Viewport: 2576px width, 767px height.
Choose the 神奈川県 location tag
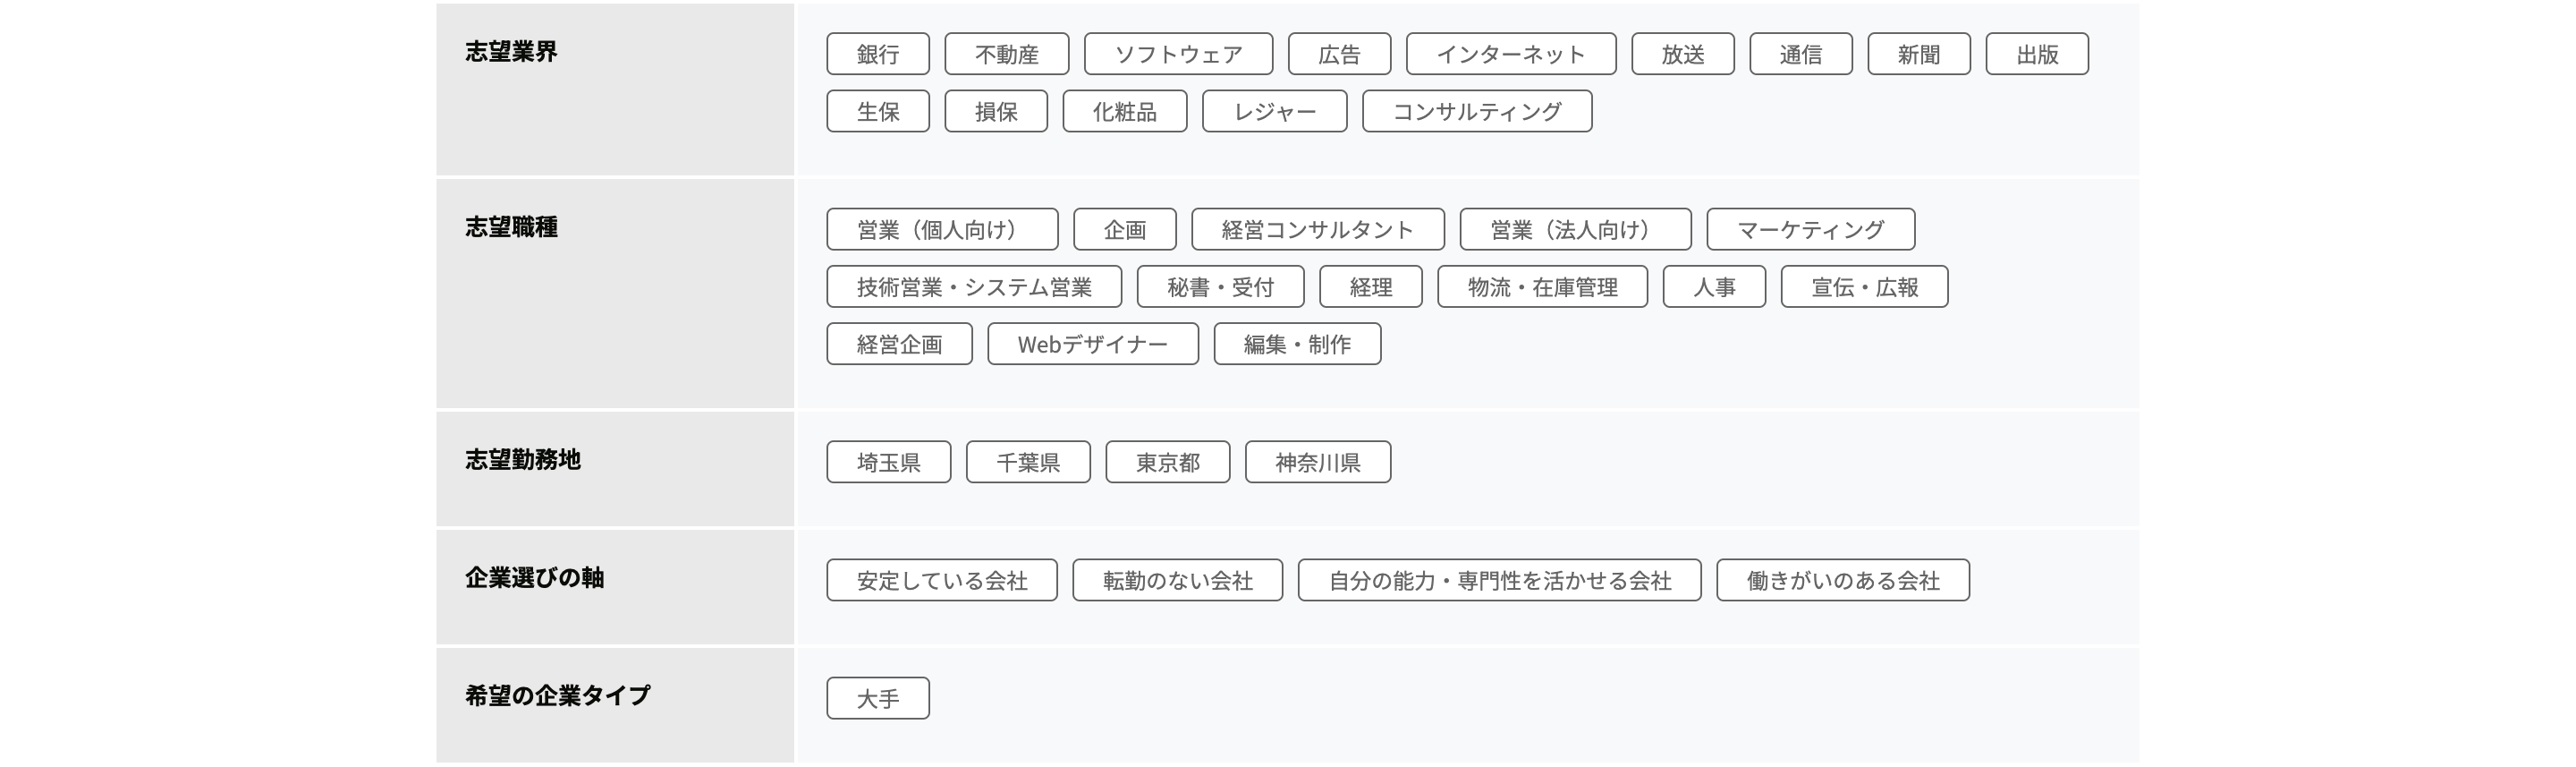coord(1317,462)
